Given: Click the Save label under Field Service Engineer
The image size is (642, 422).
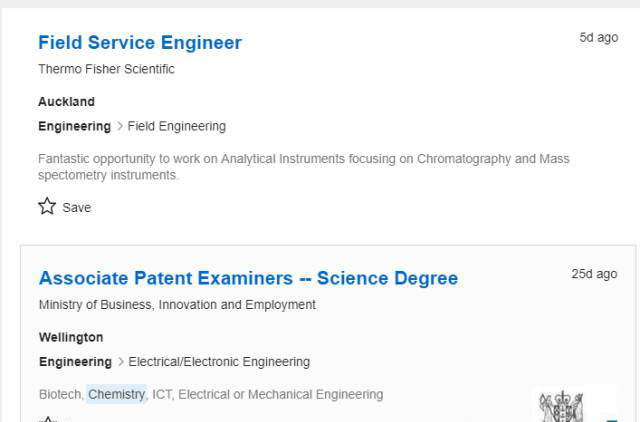Looking at the screenshot, I should [76, 208].
